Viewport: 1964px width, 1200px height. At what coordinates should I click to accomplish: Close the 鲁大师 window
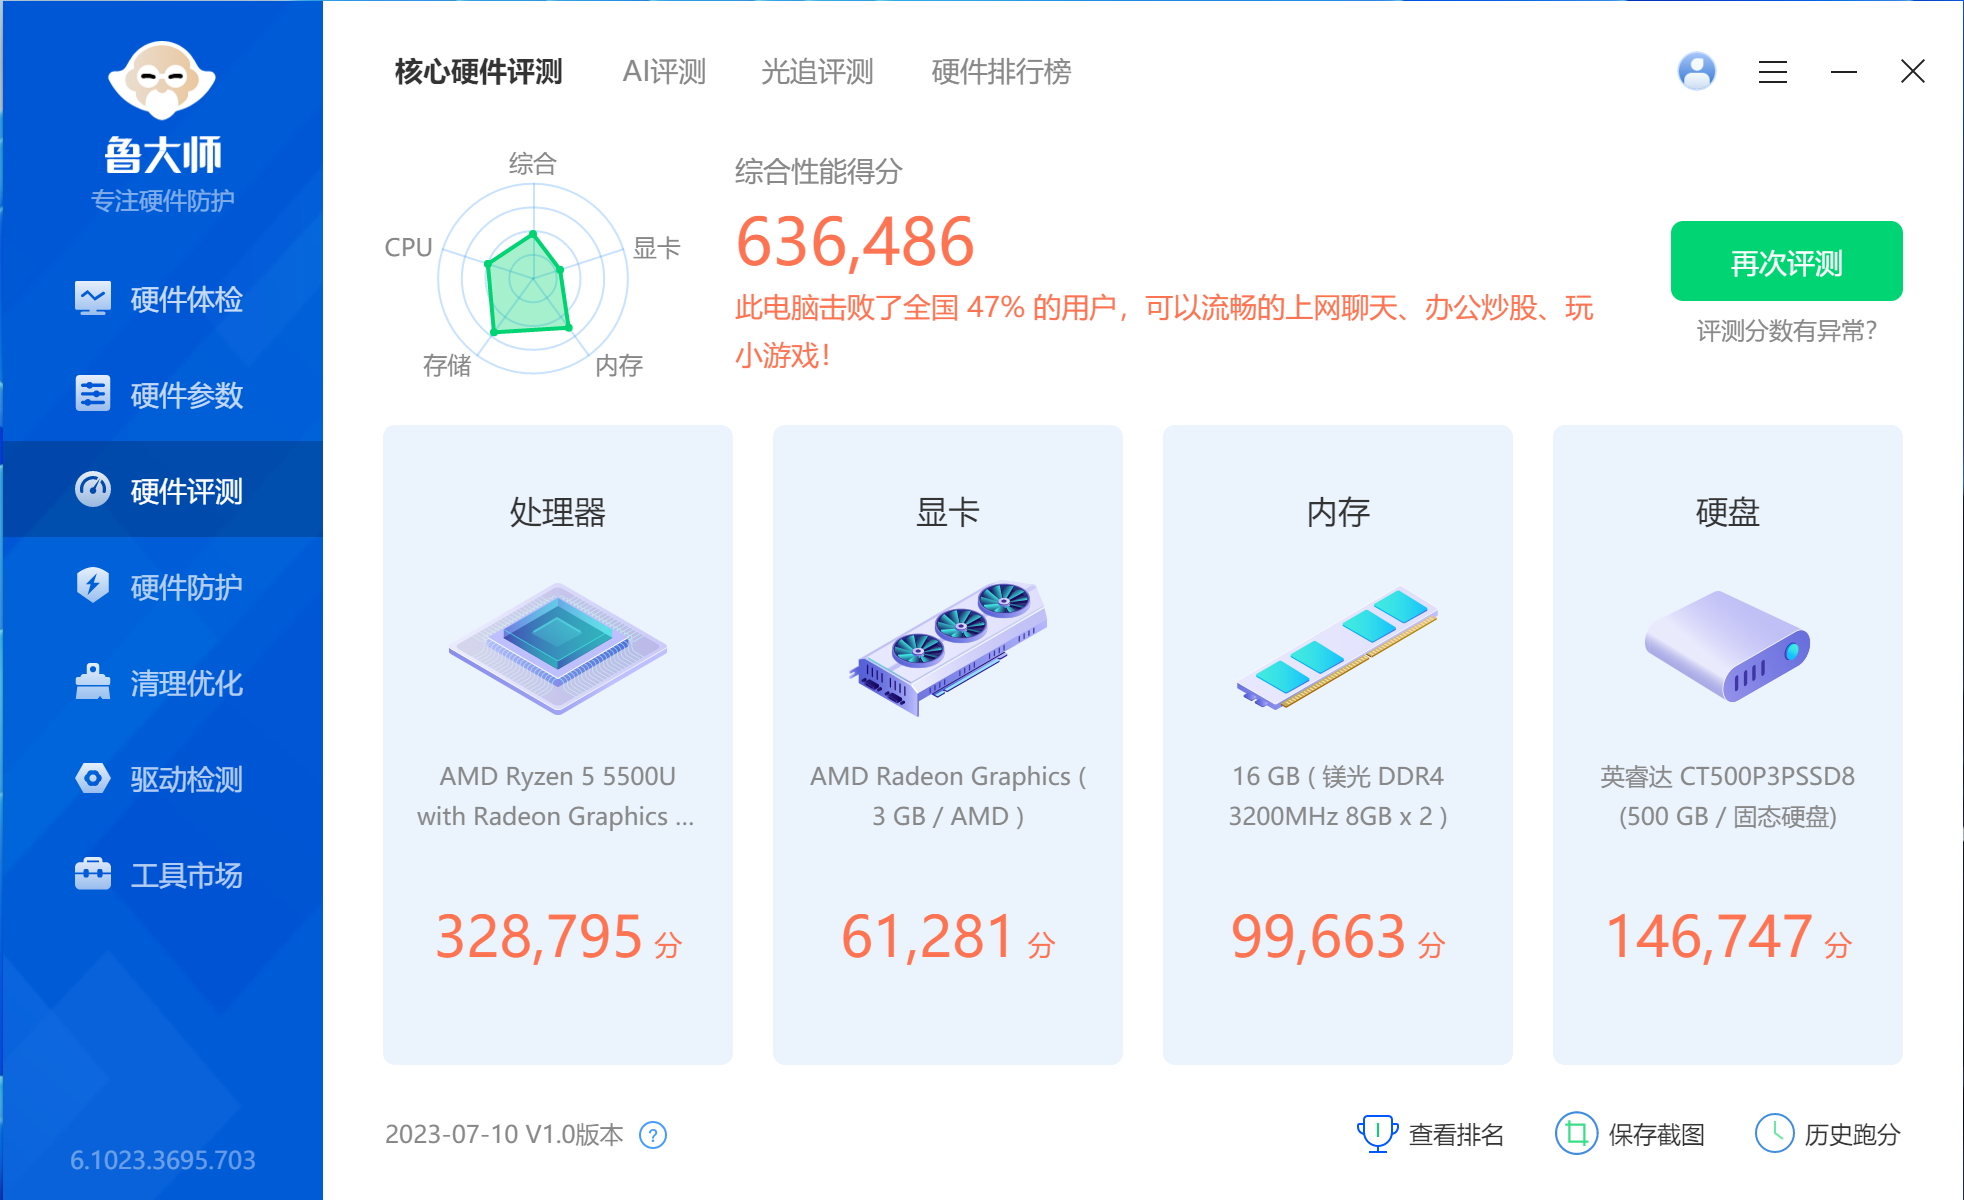coord(1913,72)
